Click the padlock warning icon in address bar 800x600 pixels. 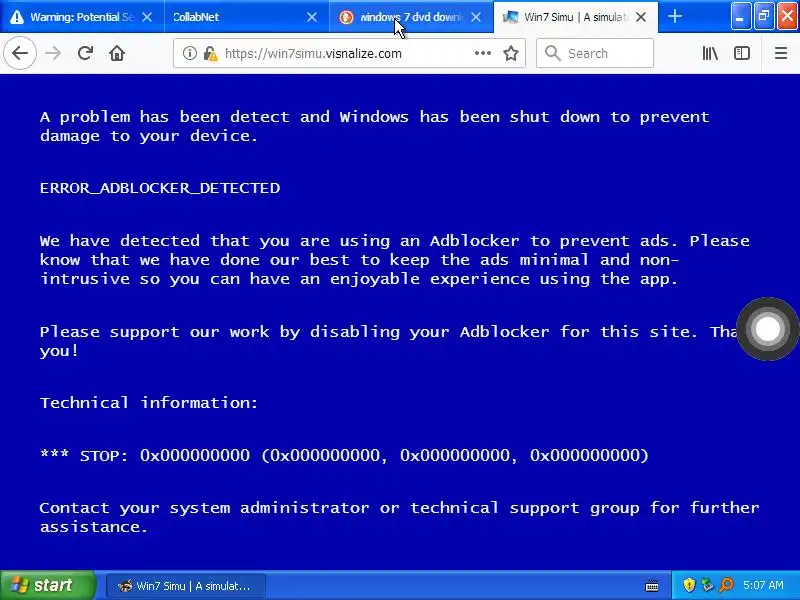(210, 53)
